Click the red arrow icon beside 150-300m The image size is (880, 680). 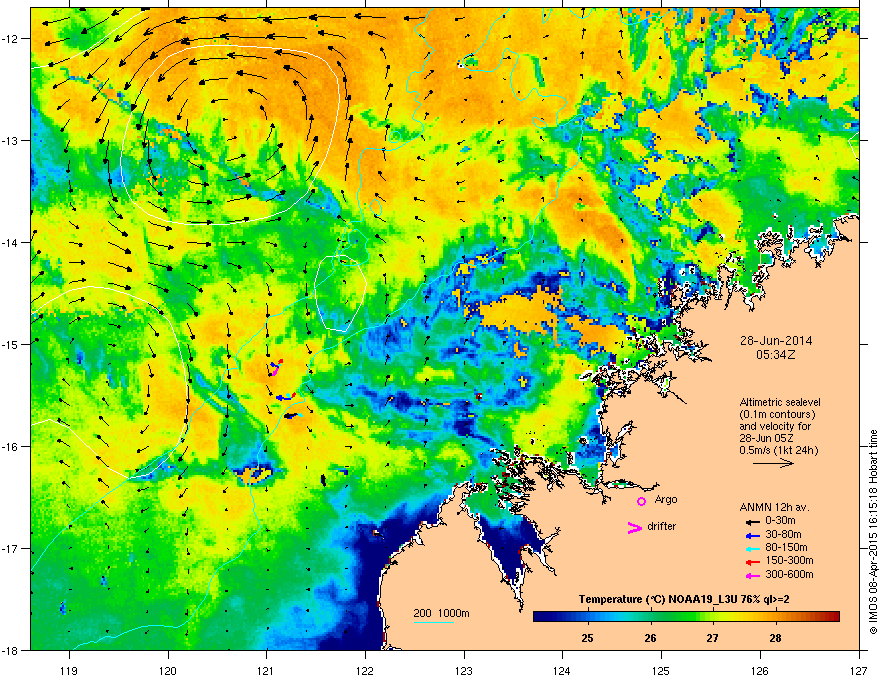coord(752,561)
